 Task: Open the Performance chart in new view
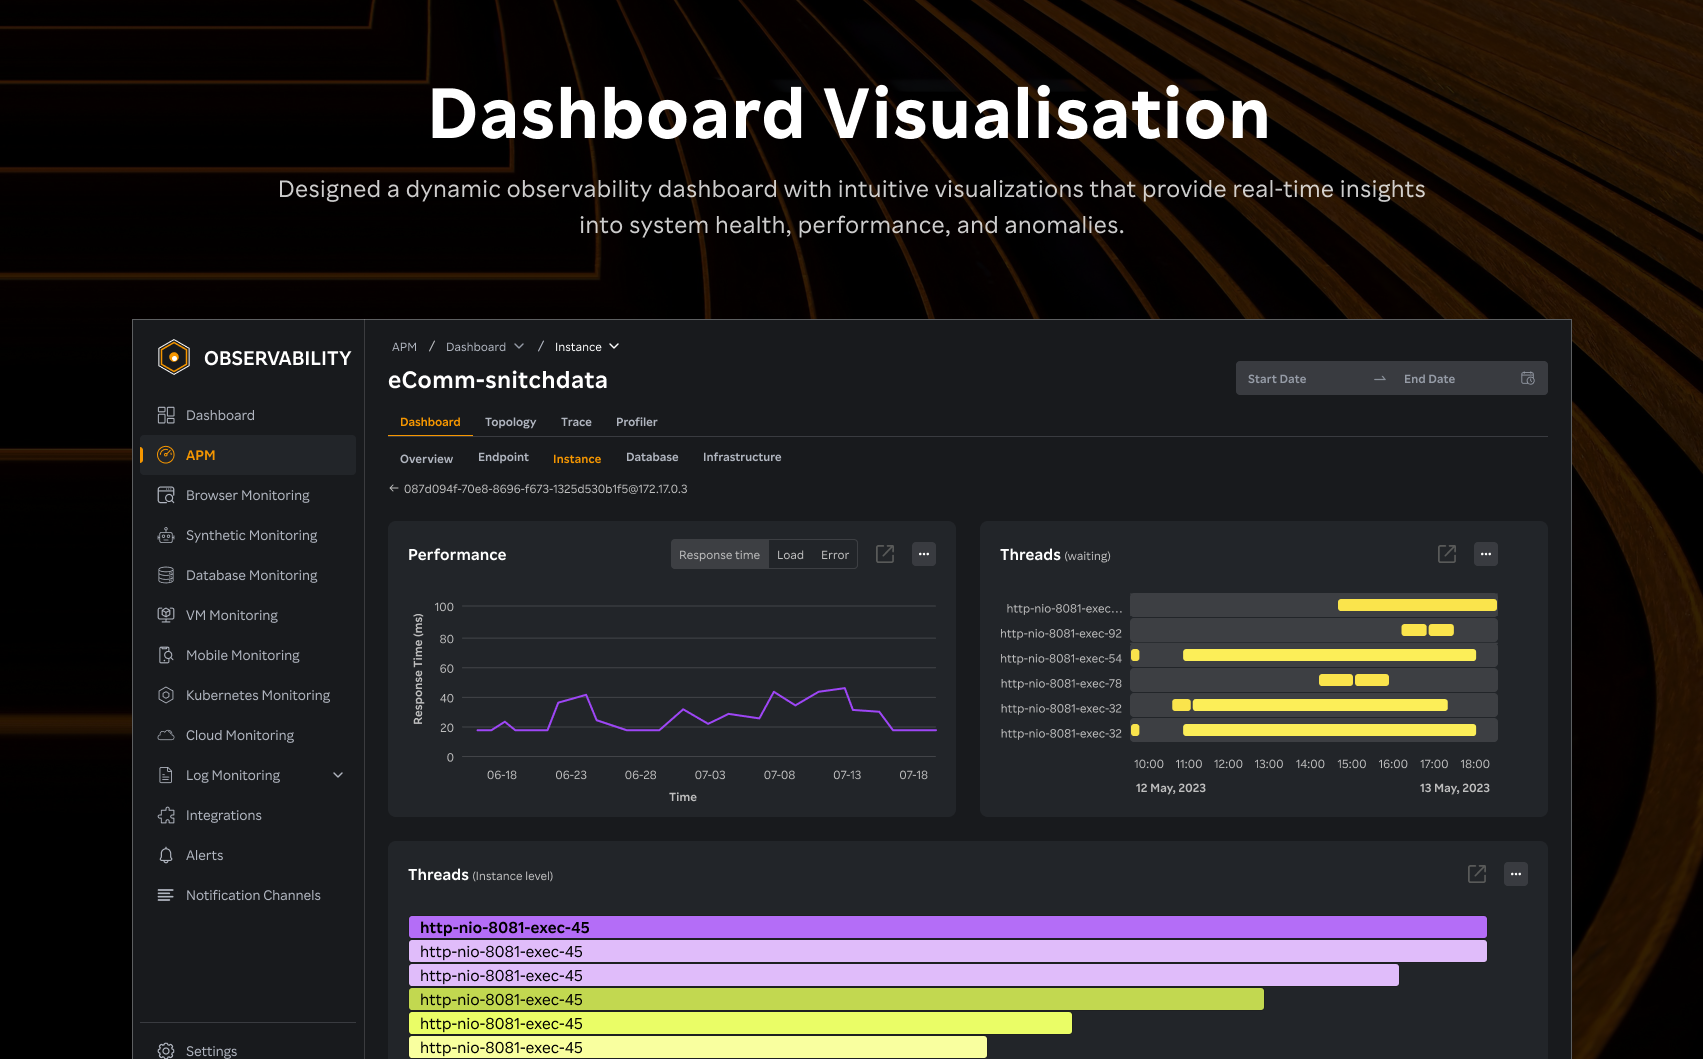coord(884,554)
